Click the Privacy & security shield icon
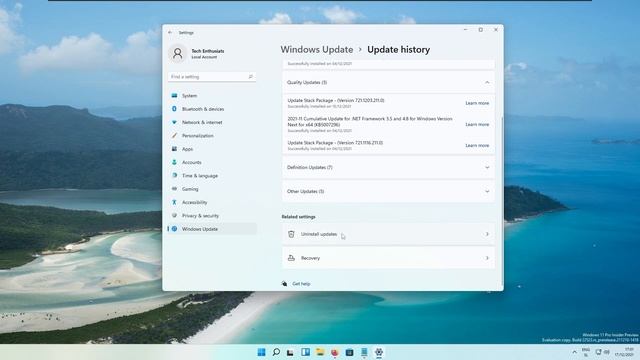This screenshot has height=360, width=640. pos(174,216)
